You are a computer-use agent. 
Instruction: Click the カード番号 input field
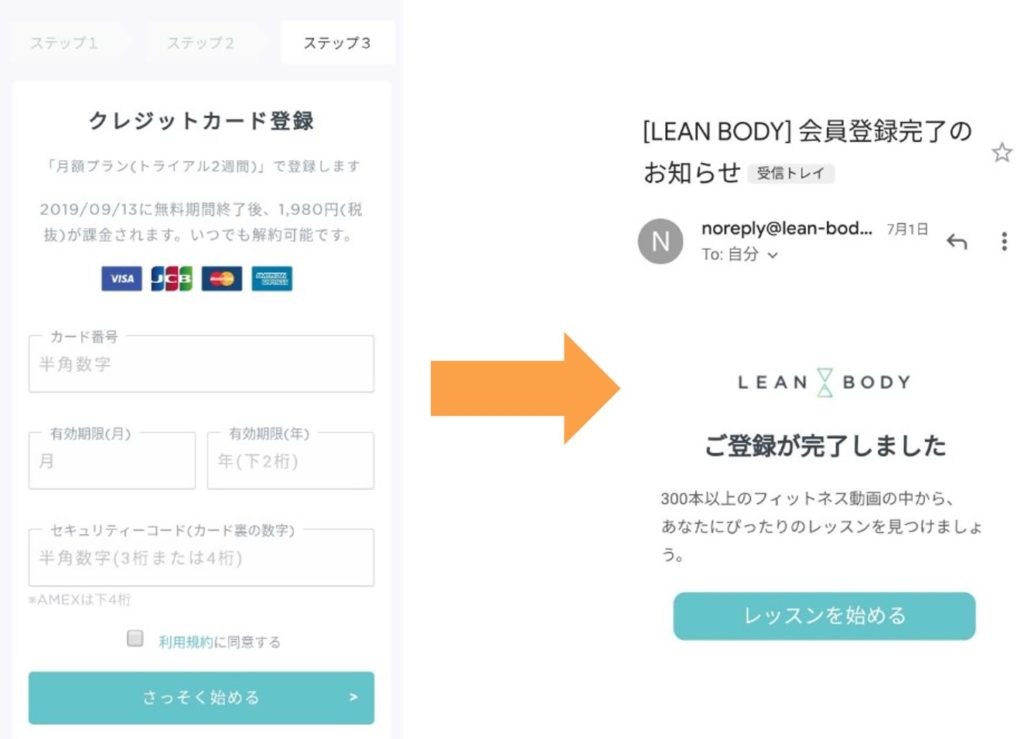click(x=201, y=364)
